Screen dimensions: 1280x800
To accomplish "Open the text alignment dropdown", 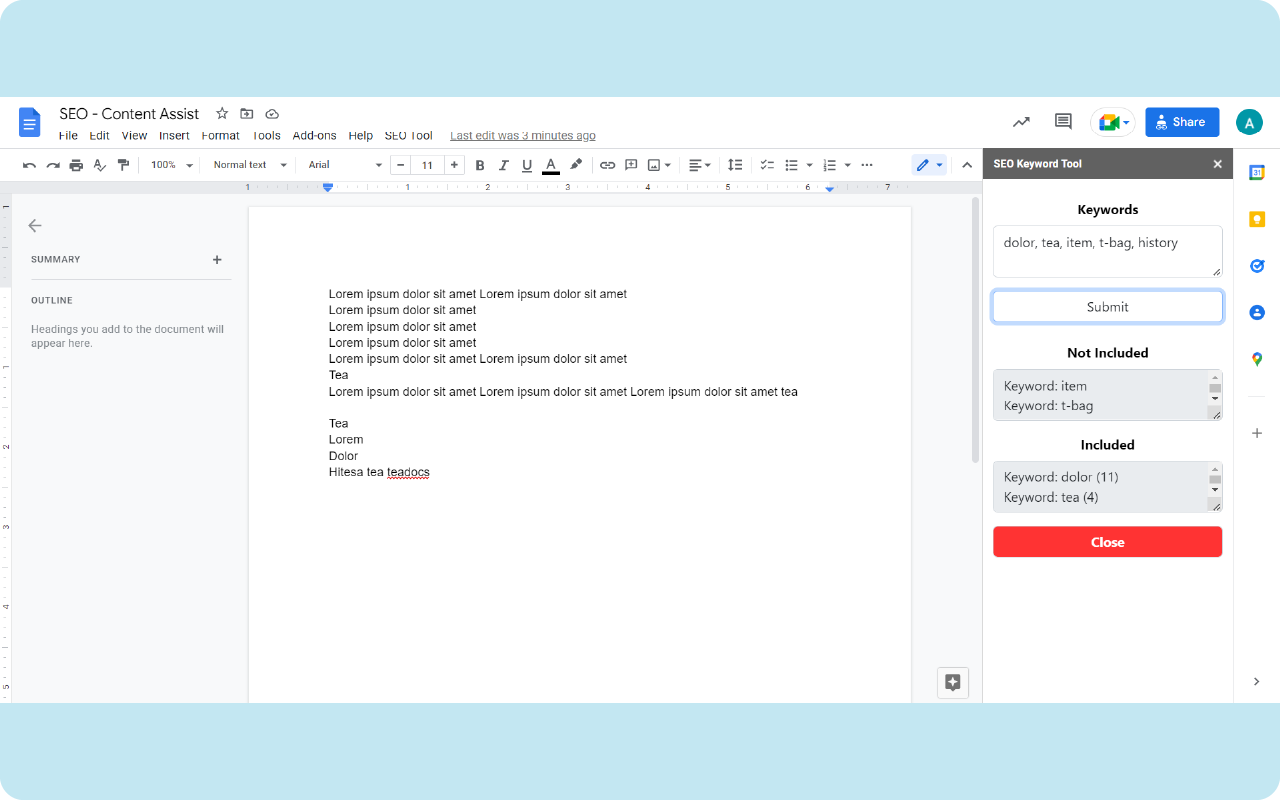I will click(x=700, y=165).
